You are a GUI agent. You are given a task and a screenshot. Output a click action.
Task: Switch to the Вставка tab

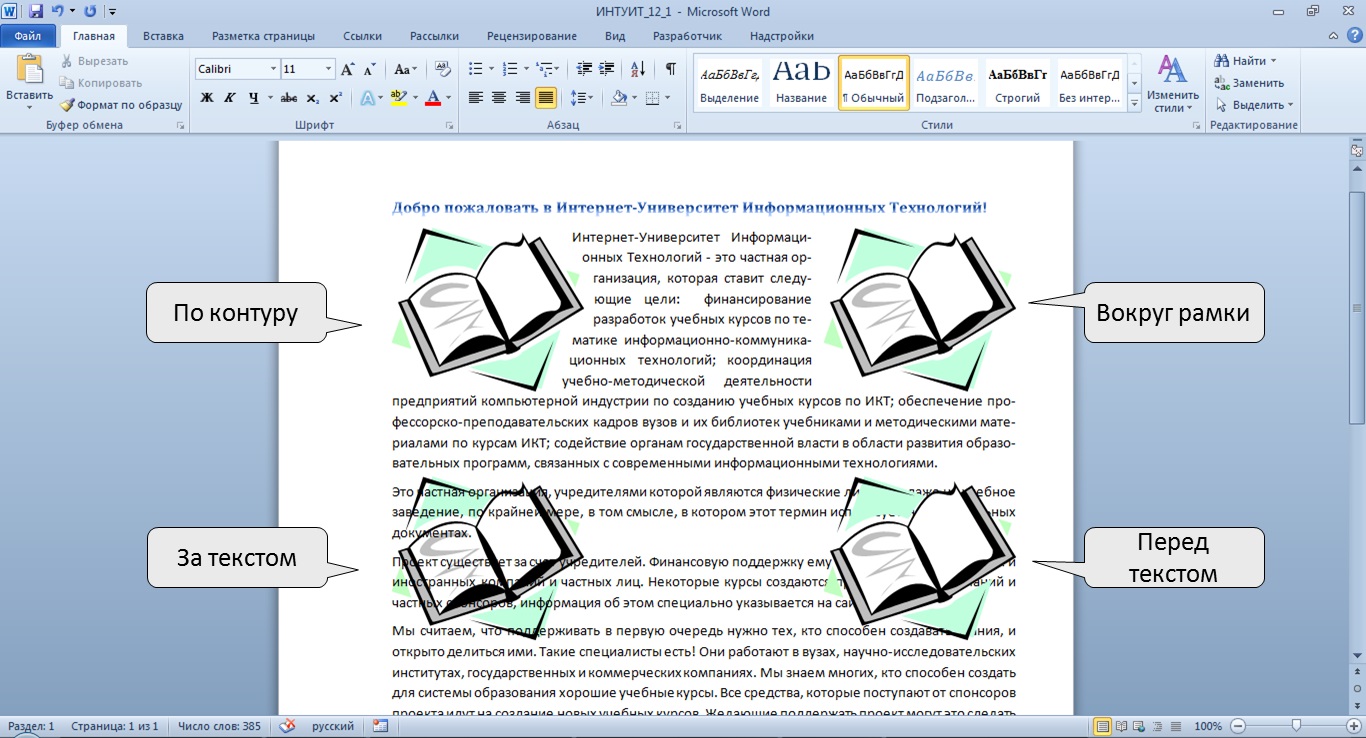[163, 36]
